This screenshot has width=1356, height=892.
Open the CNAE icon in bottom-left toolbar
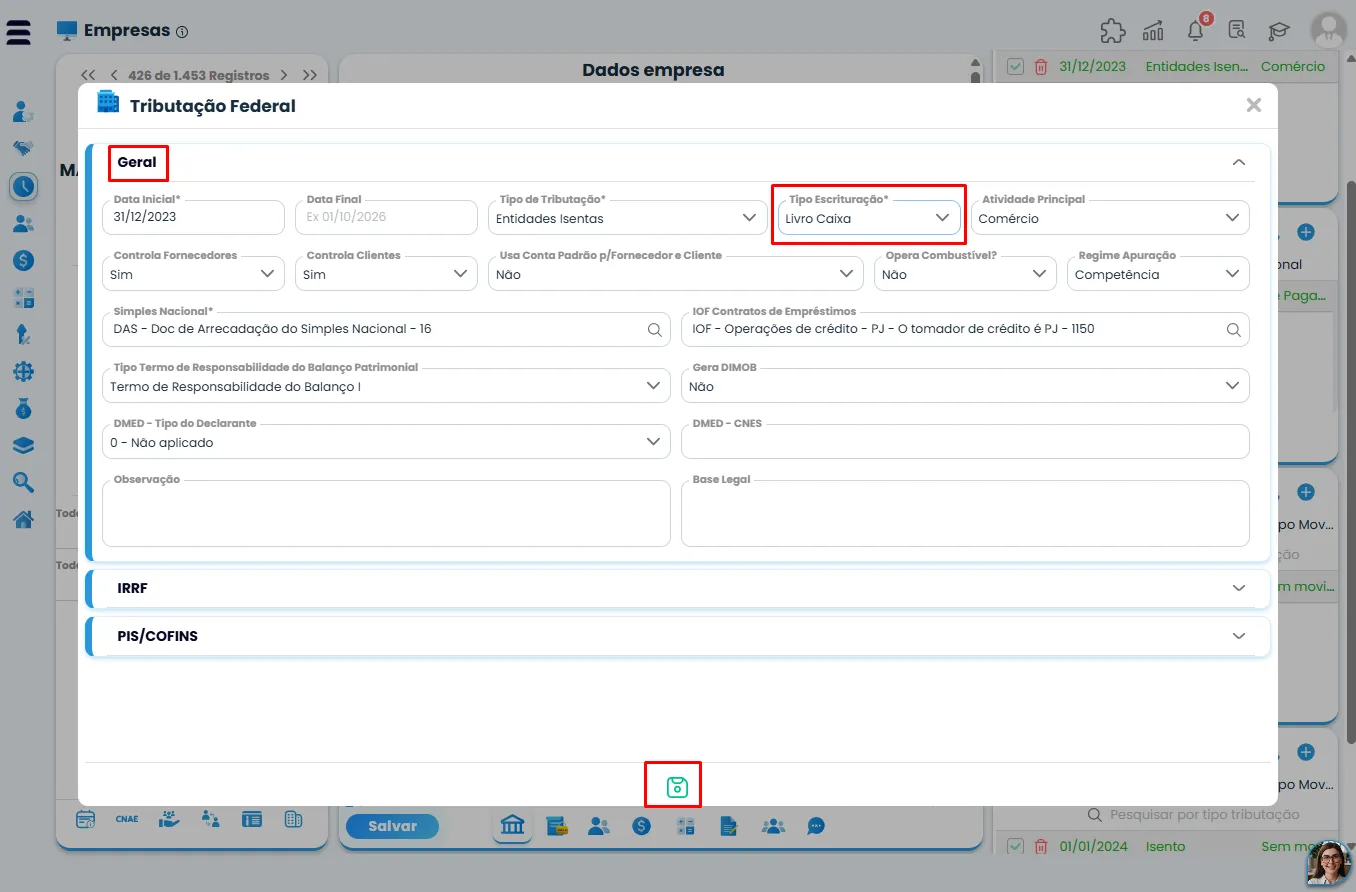tap(127, 819)
